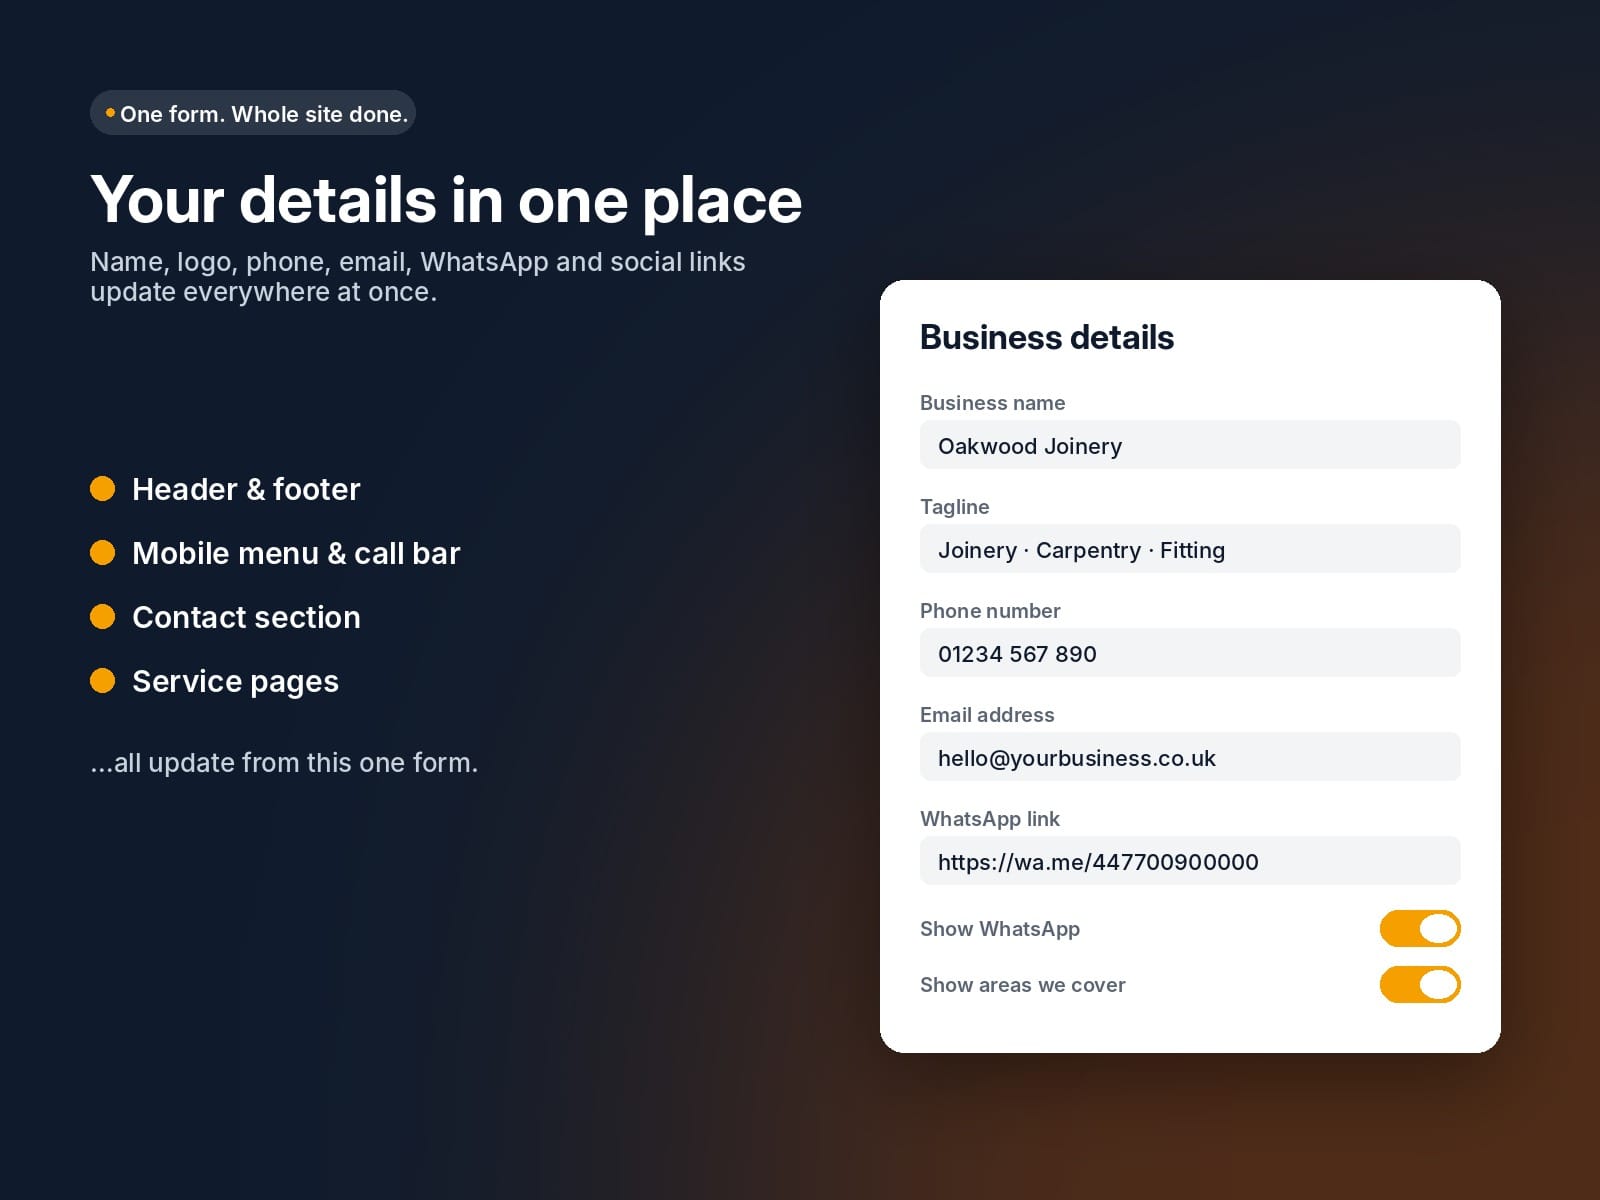Select the Phone number field
Image resolution: width=1600 pixels, height=1200 pixels.
point(1190,653)
